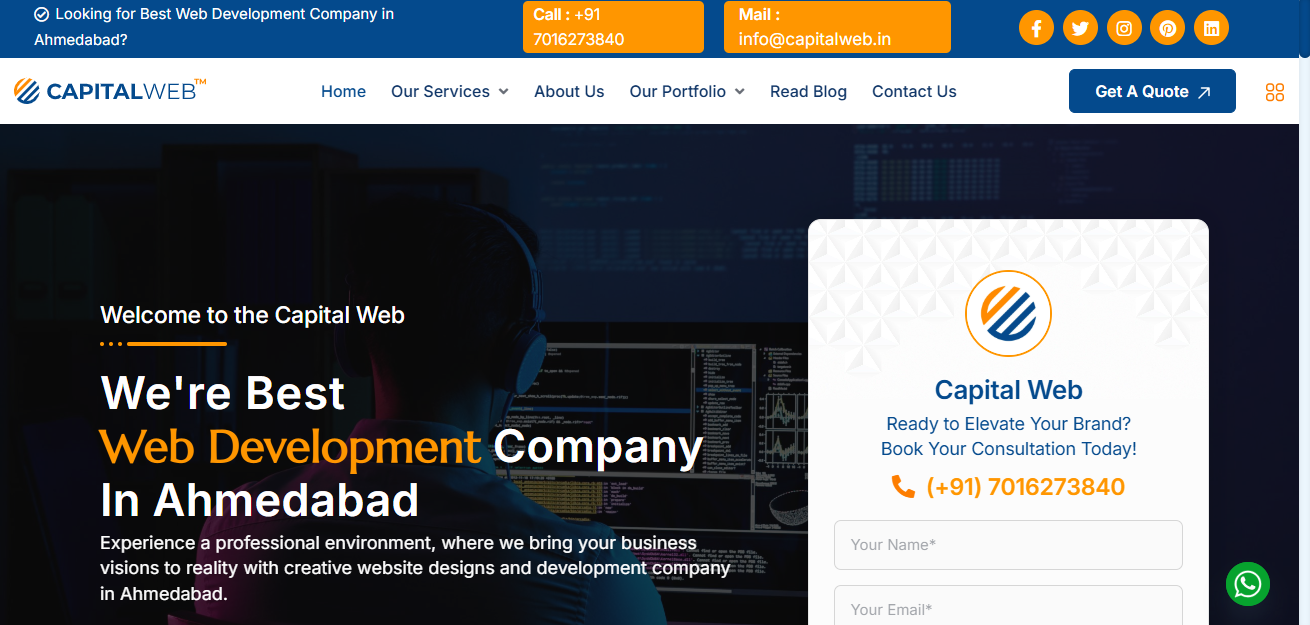This screenshot has width=1310, height=625.
Task: Tap the orange (+91) 7016273840 phone link
Action: [1008, 487]
